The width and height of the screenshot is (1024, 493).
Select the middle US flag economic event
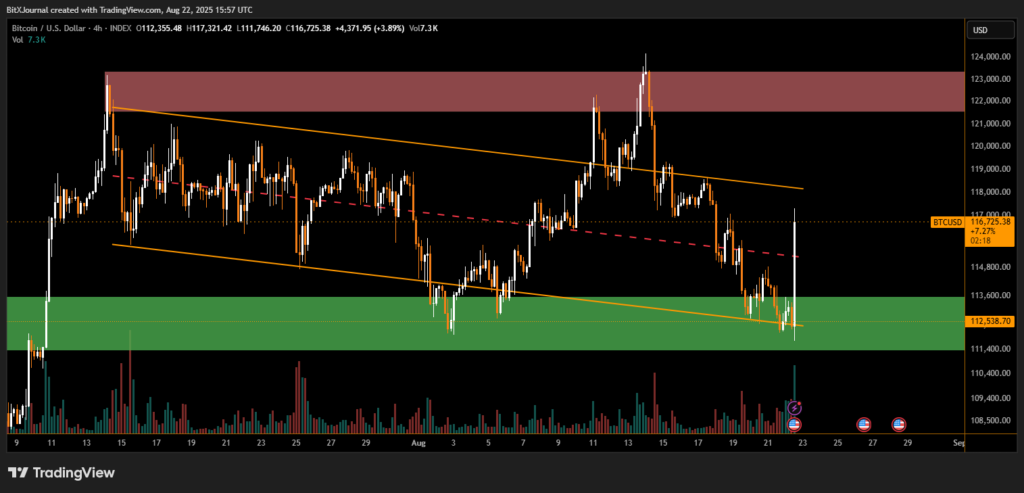coord(864,424)
